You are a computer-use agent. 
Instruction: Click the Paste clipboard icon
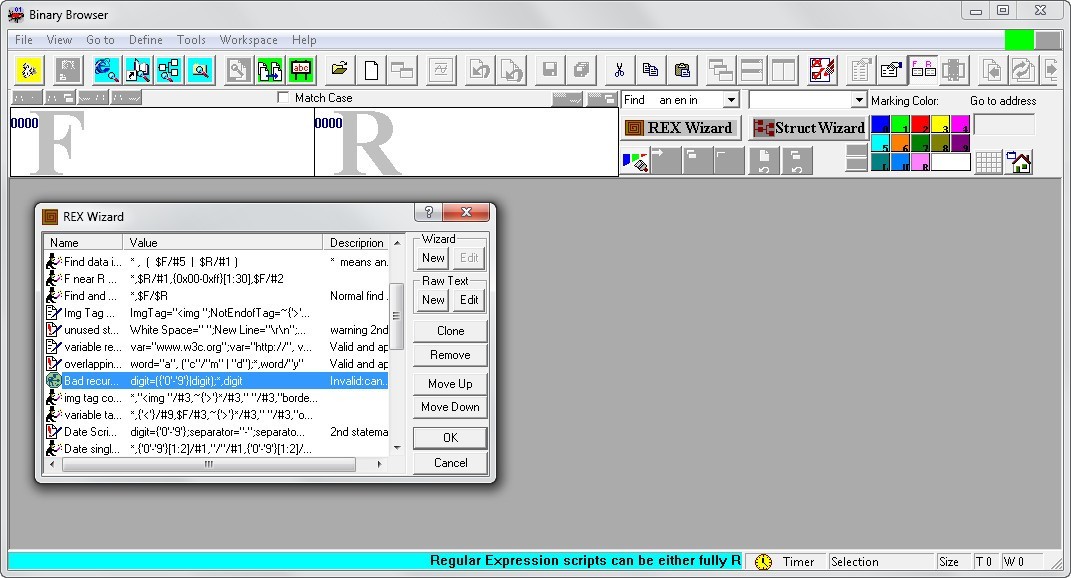[x=682, y=70]
